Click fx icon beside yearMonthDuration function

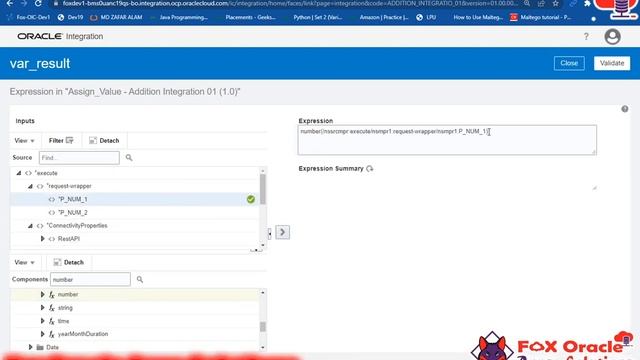click(x=52, y=334)
